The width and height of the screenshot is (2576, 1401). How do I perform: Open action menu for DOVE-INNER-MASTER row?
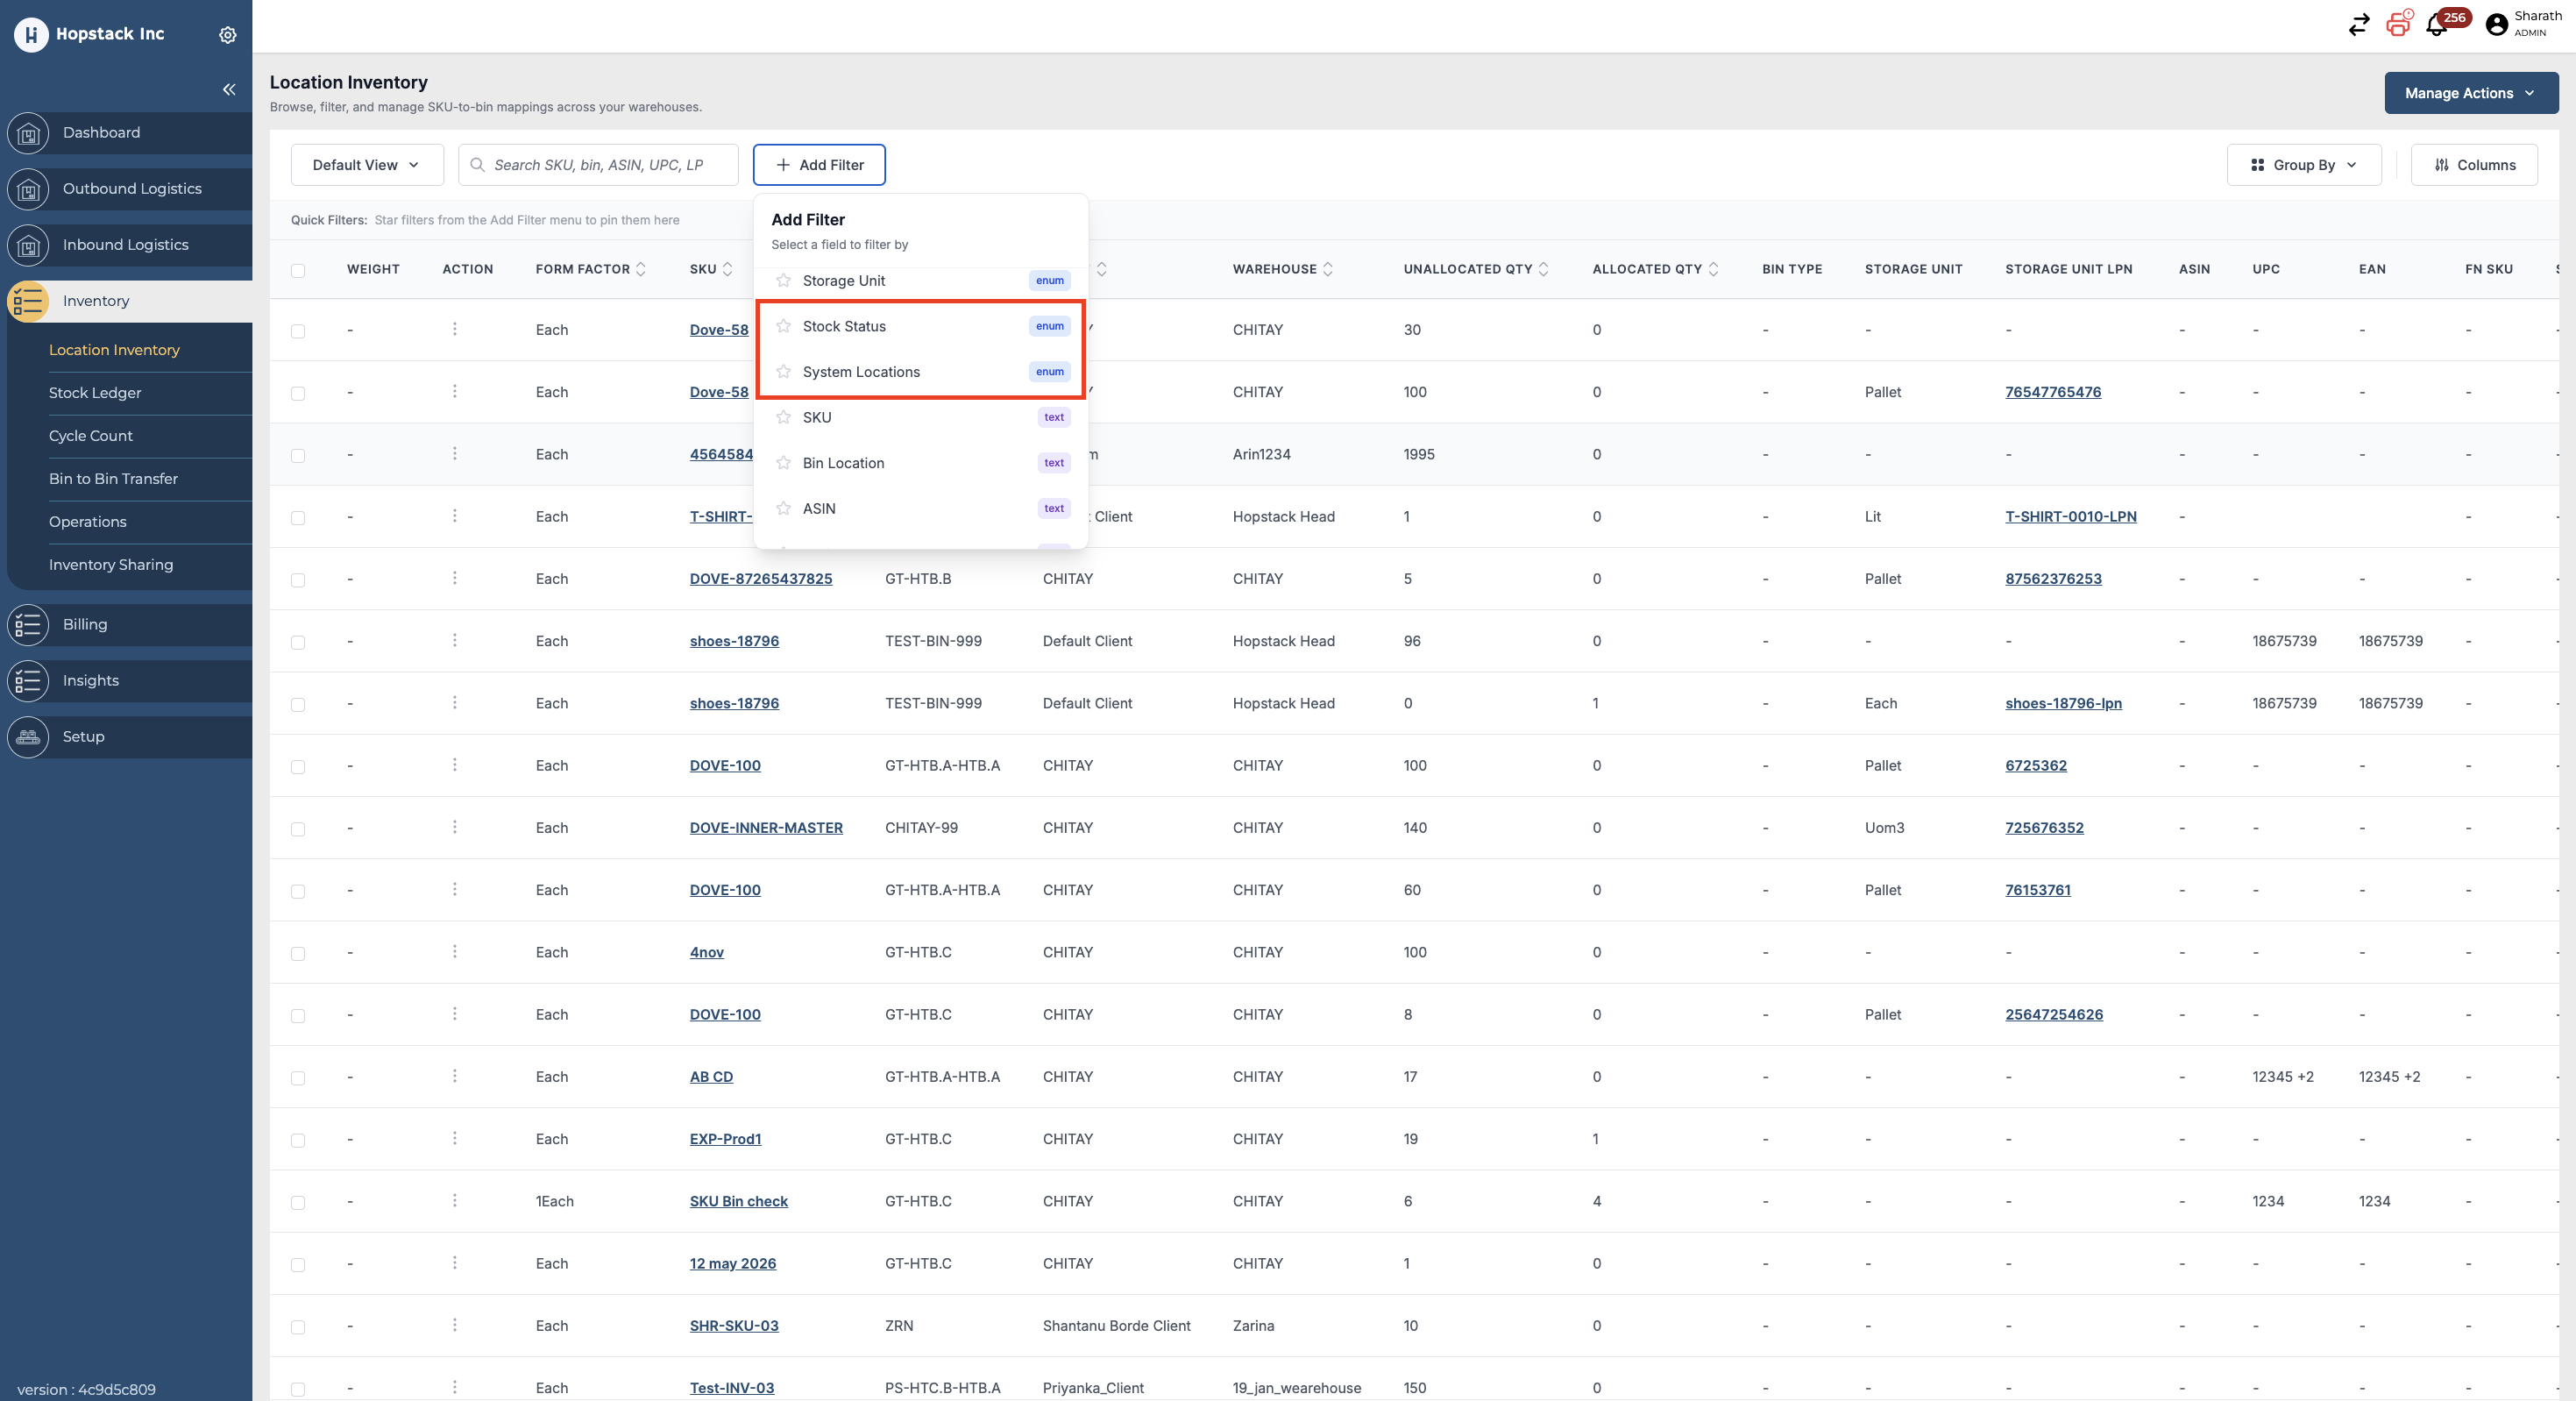455,827
